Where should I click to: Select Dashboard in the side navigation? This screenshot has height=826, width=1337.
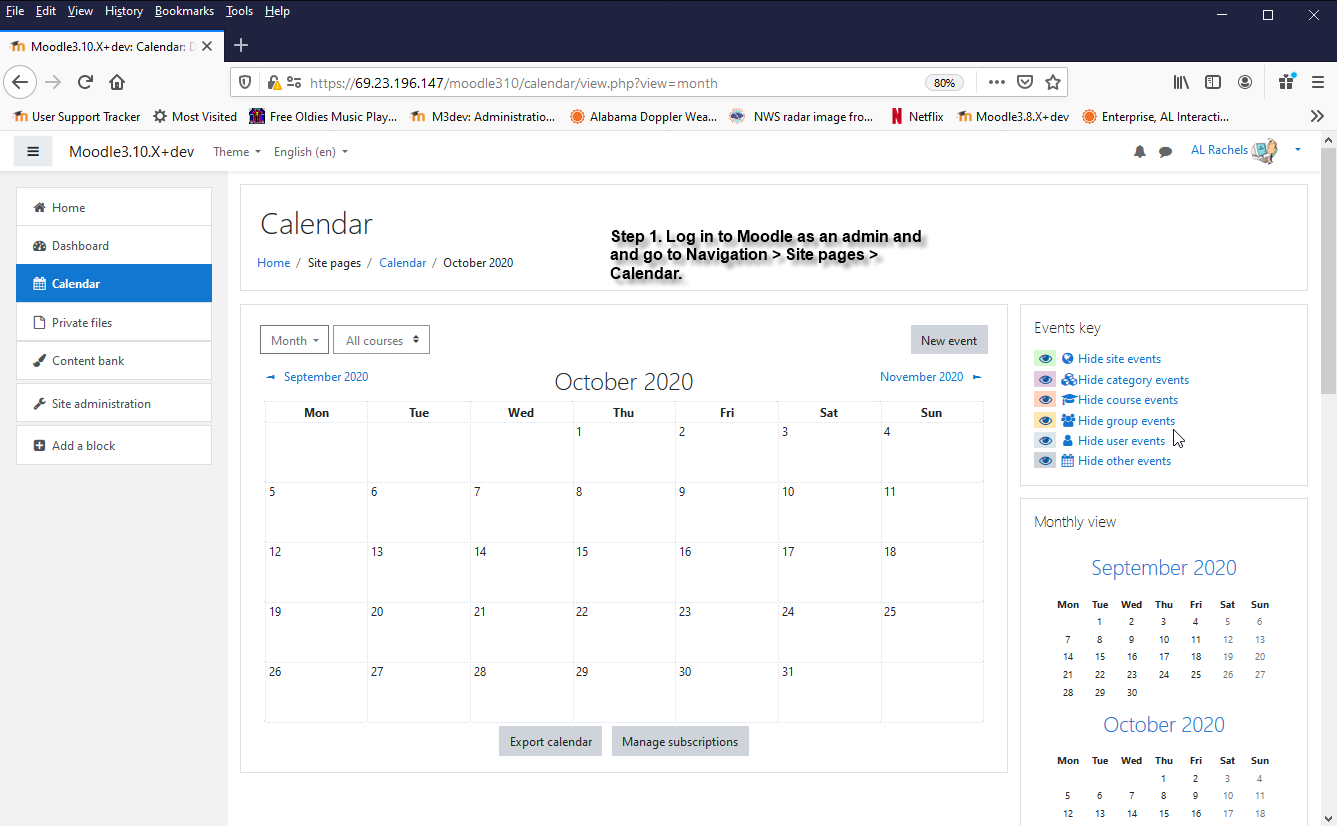(x=114, y=246)
